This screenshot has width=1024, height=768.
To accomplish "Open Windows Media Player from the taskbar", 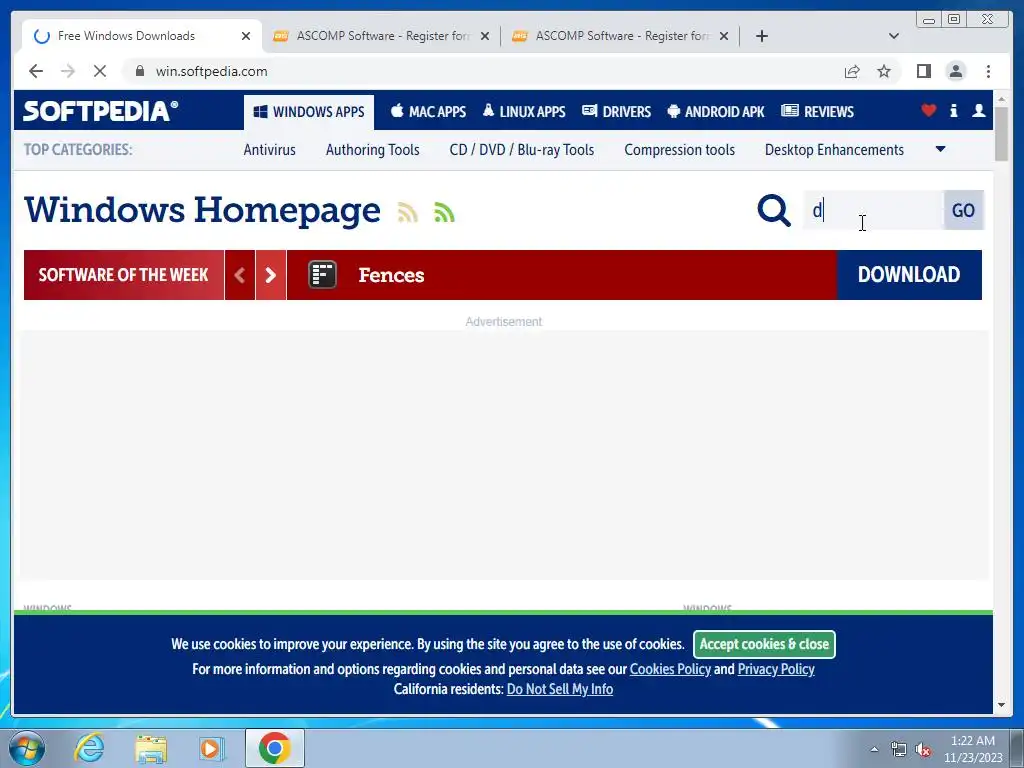I will pos(211,748).
